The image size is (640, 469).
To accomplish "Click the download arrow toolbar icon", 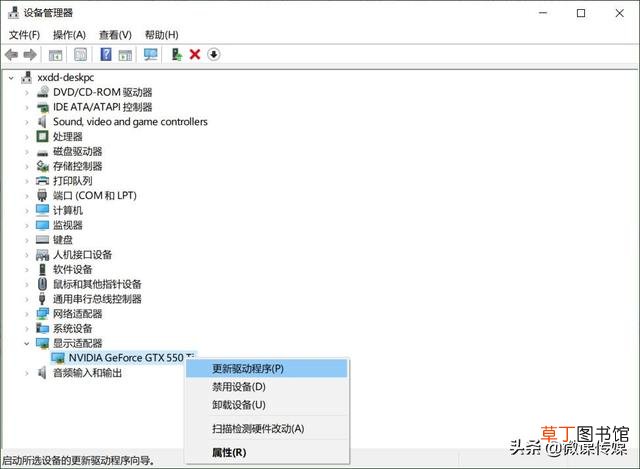I will click(x=214, y=54).
